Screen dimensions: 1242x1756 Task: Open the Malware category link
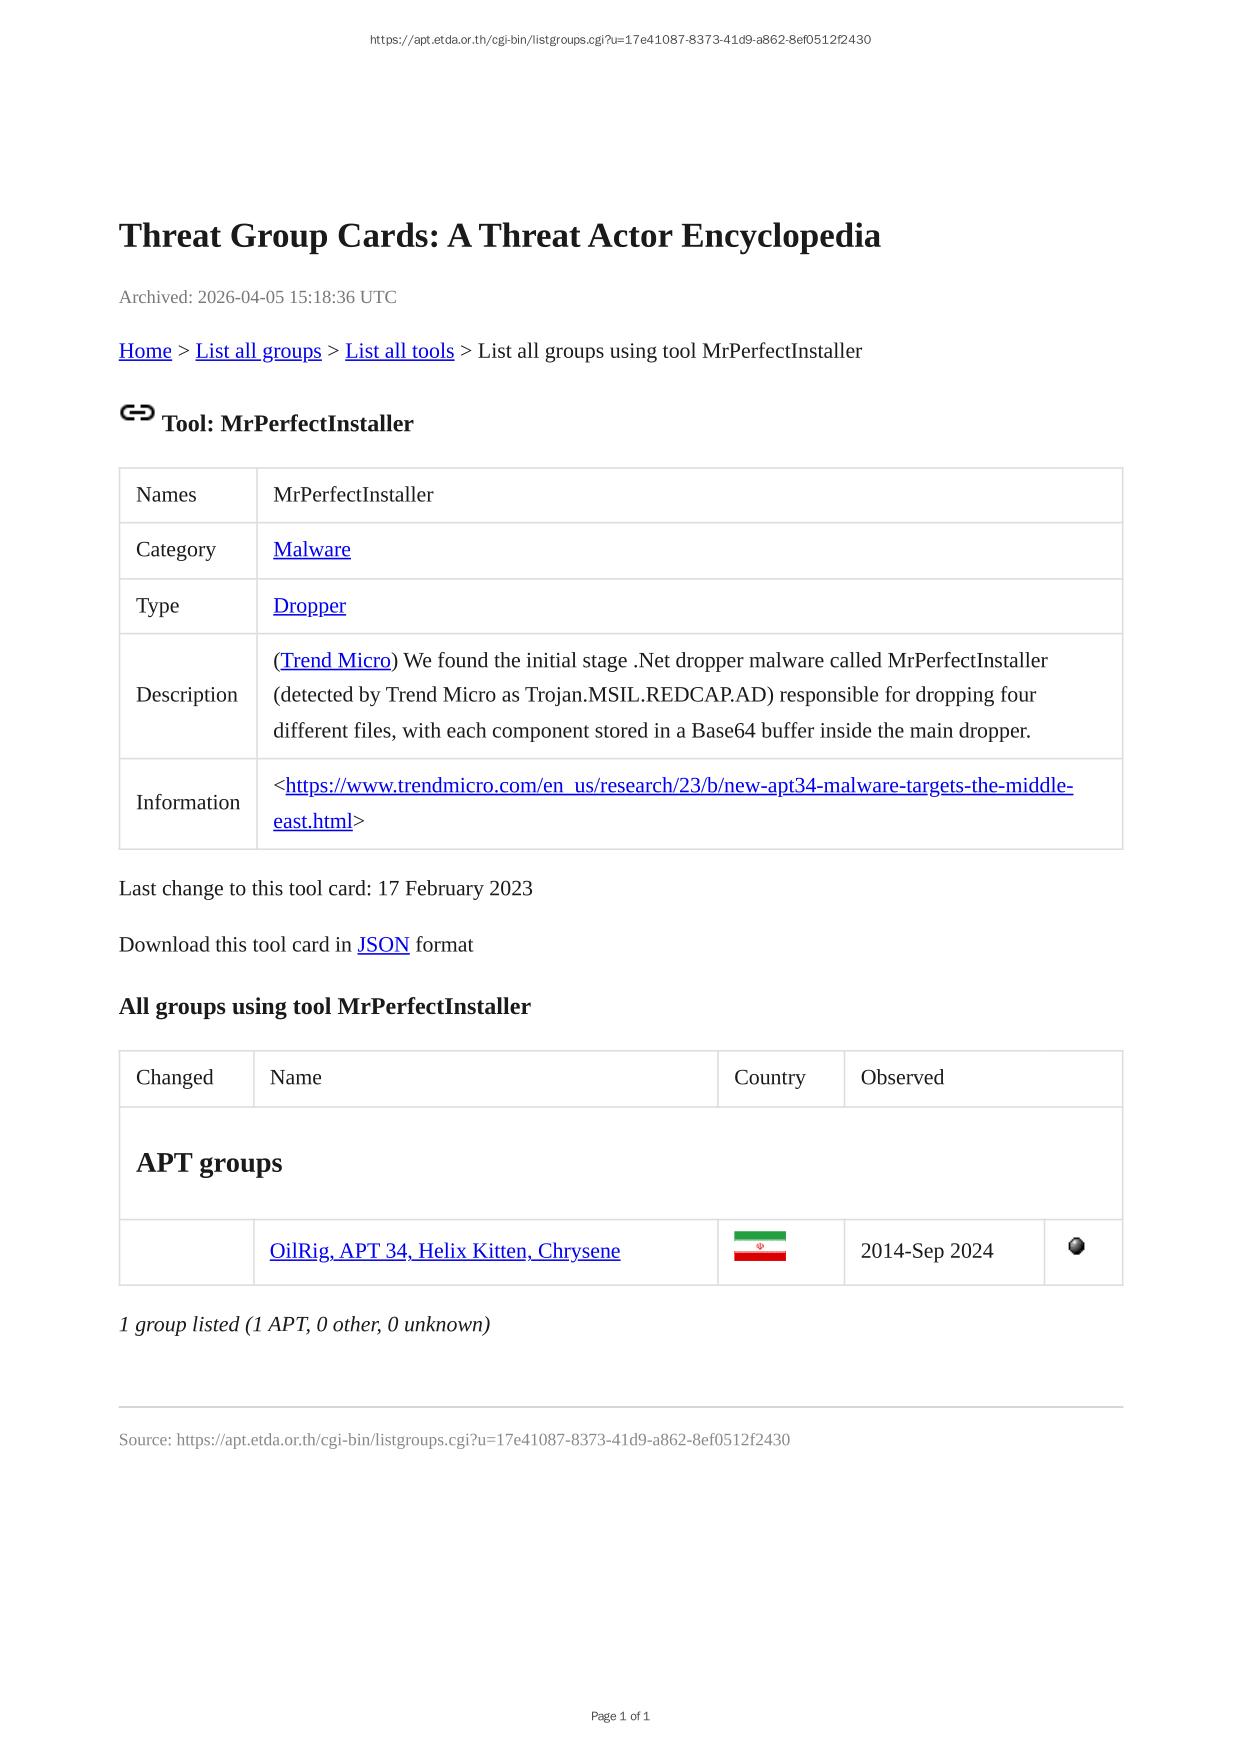(311, 549)
